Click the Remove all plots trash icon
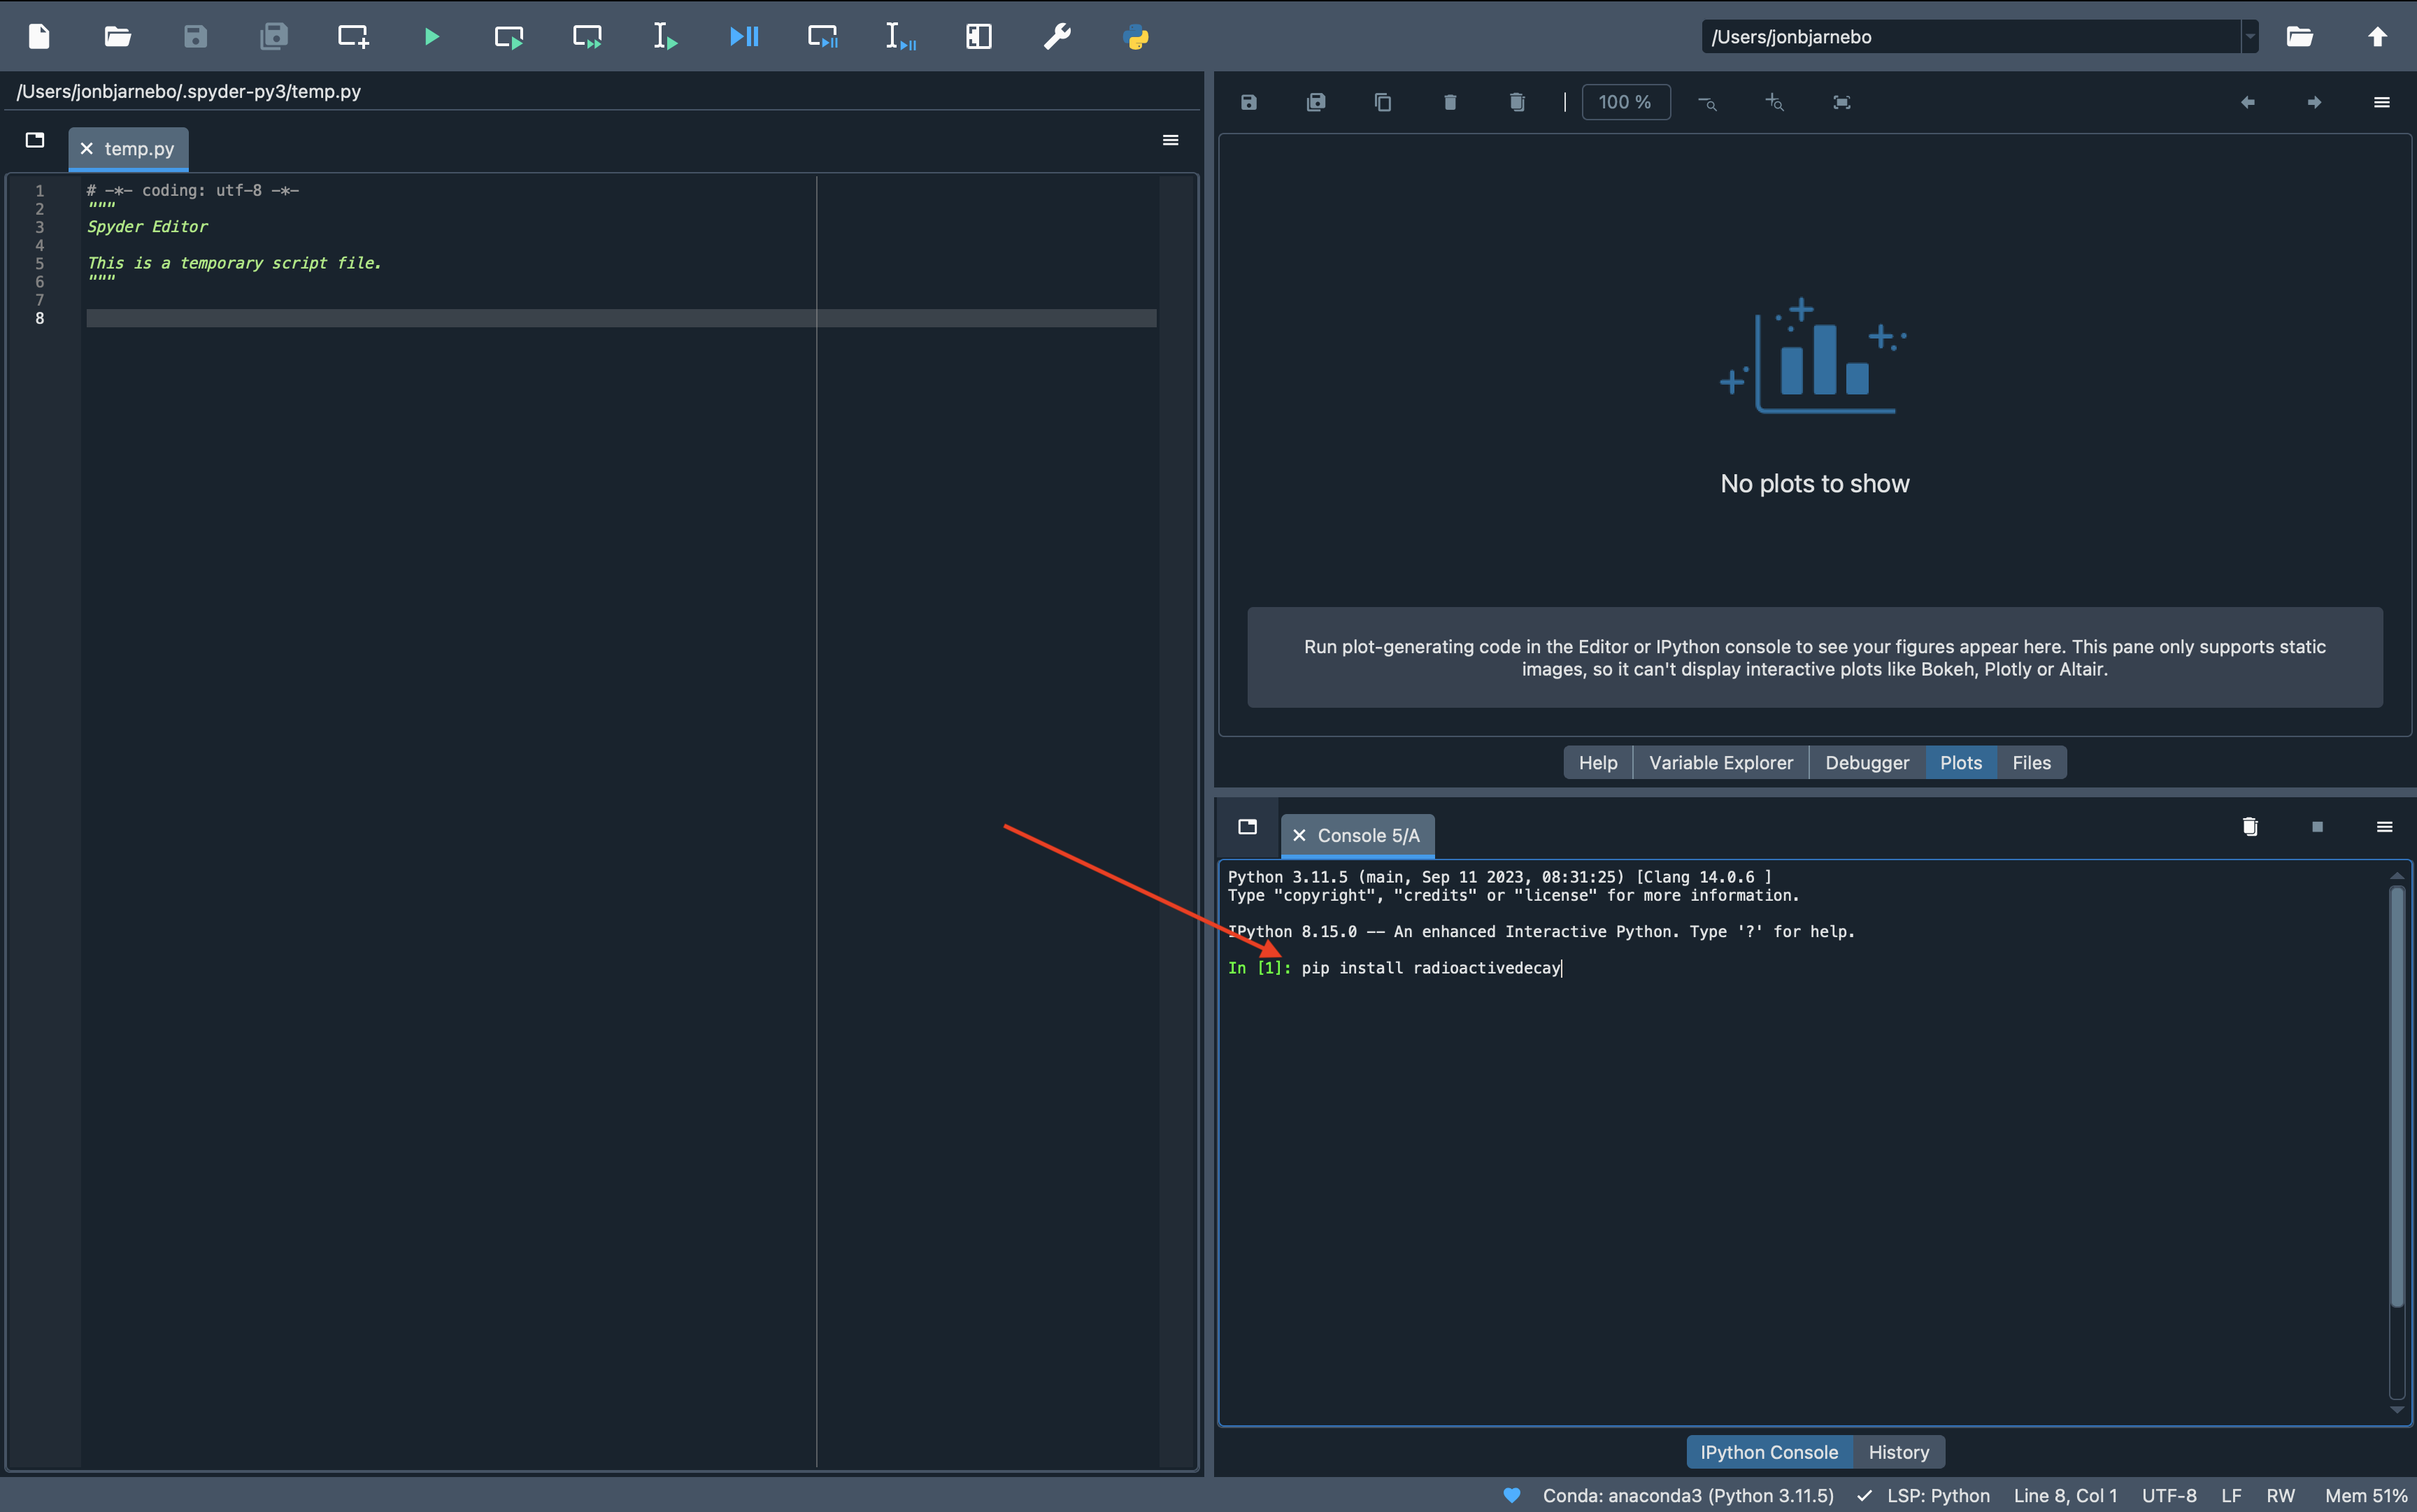 click(x=1517, y=102)
